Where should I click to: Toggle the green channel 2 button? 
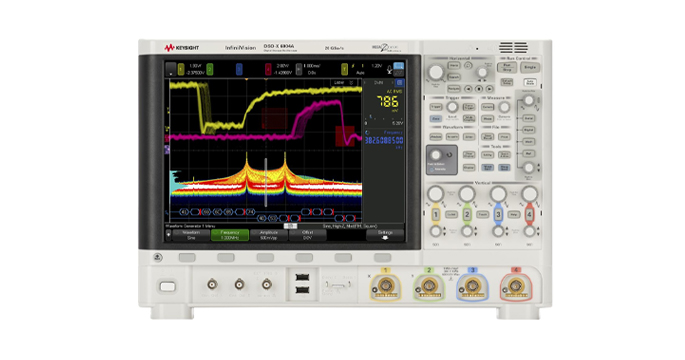tap(467, 214)
